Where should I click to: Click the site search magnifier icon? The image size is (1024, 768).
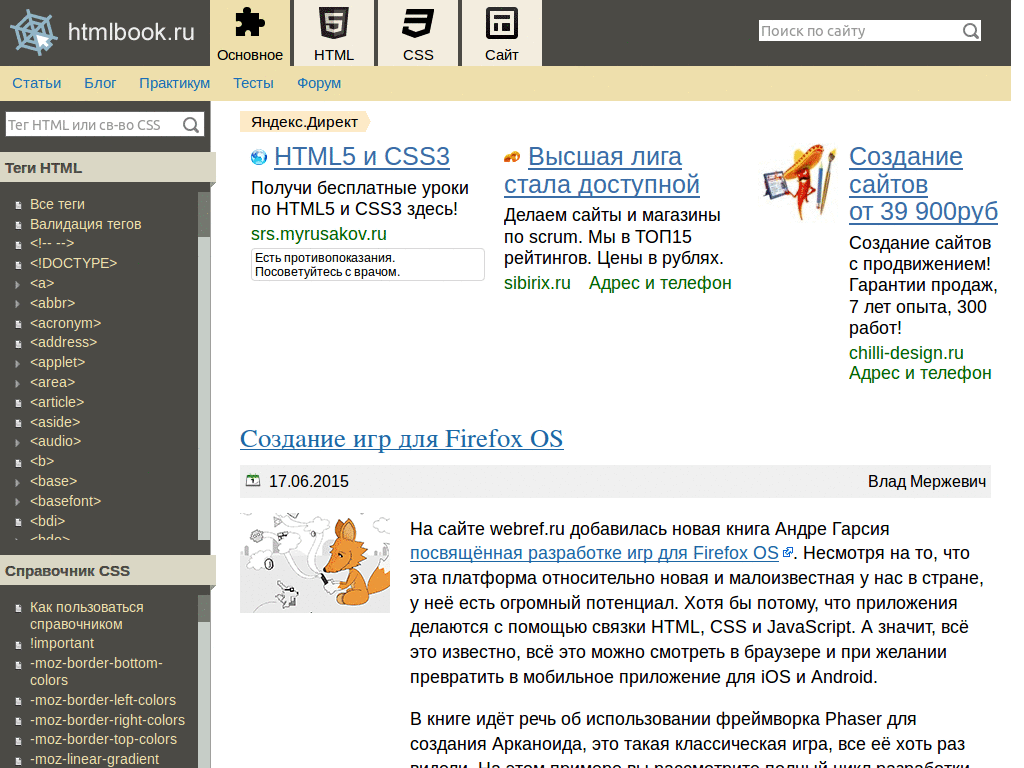pos(971,31)
